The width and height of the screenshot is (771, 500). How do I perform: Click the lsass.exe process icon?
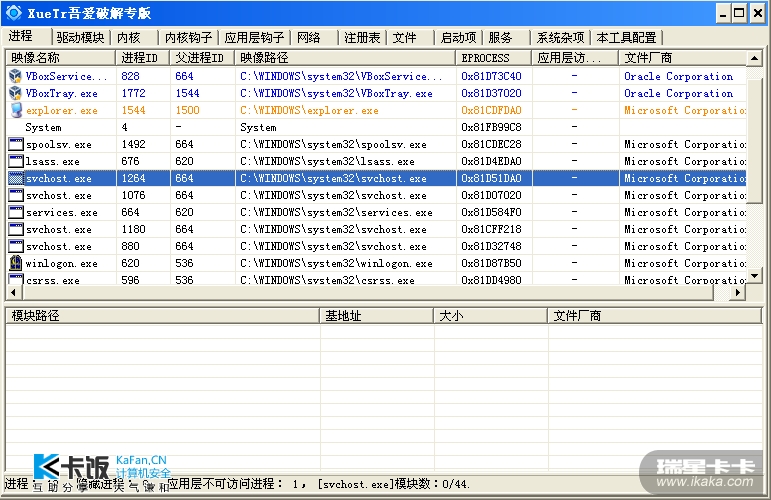click(15, 161)
